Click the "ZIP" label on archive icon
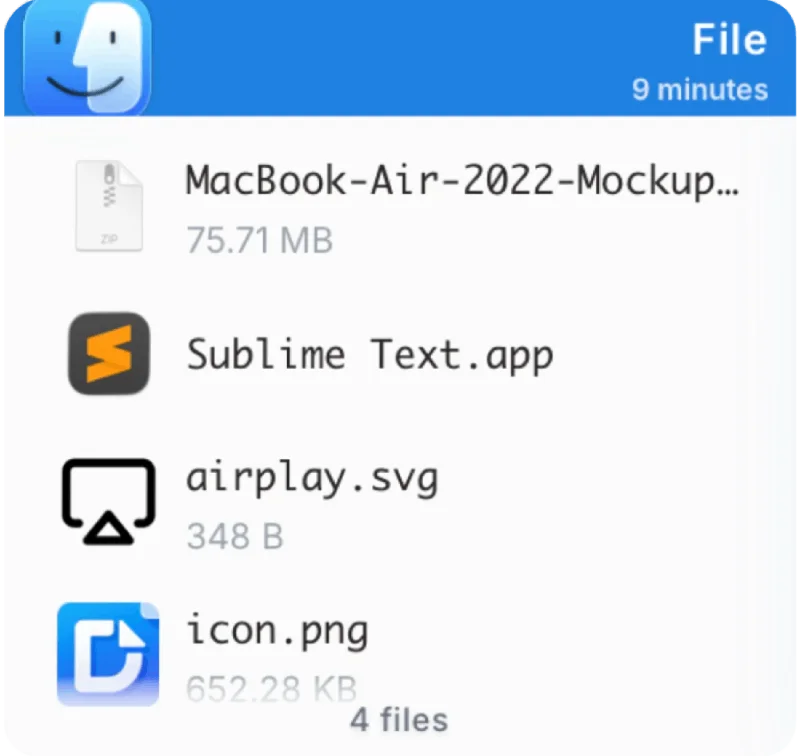Image resolution: width=800 pixels, height=756 pixels. tap(109, 239)
